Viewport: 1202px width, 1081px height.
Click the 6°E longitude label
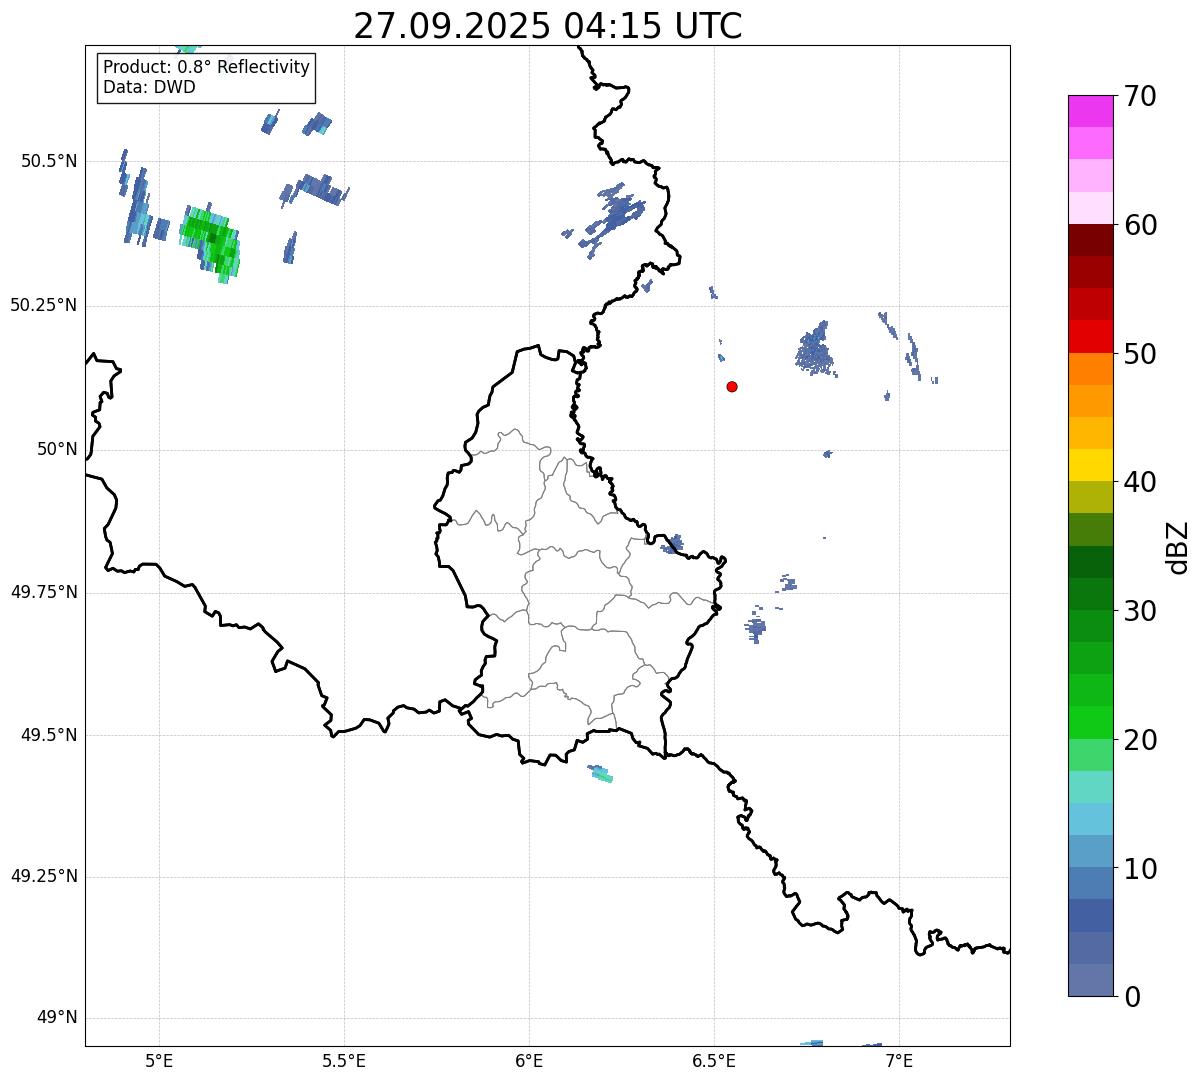[x=529, y=1060]
